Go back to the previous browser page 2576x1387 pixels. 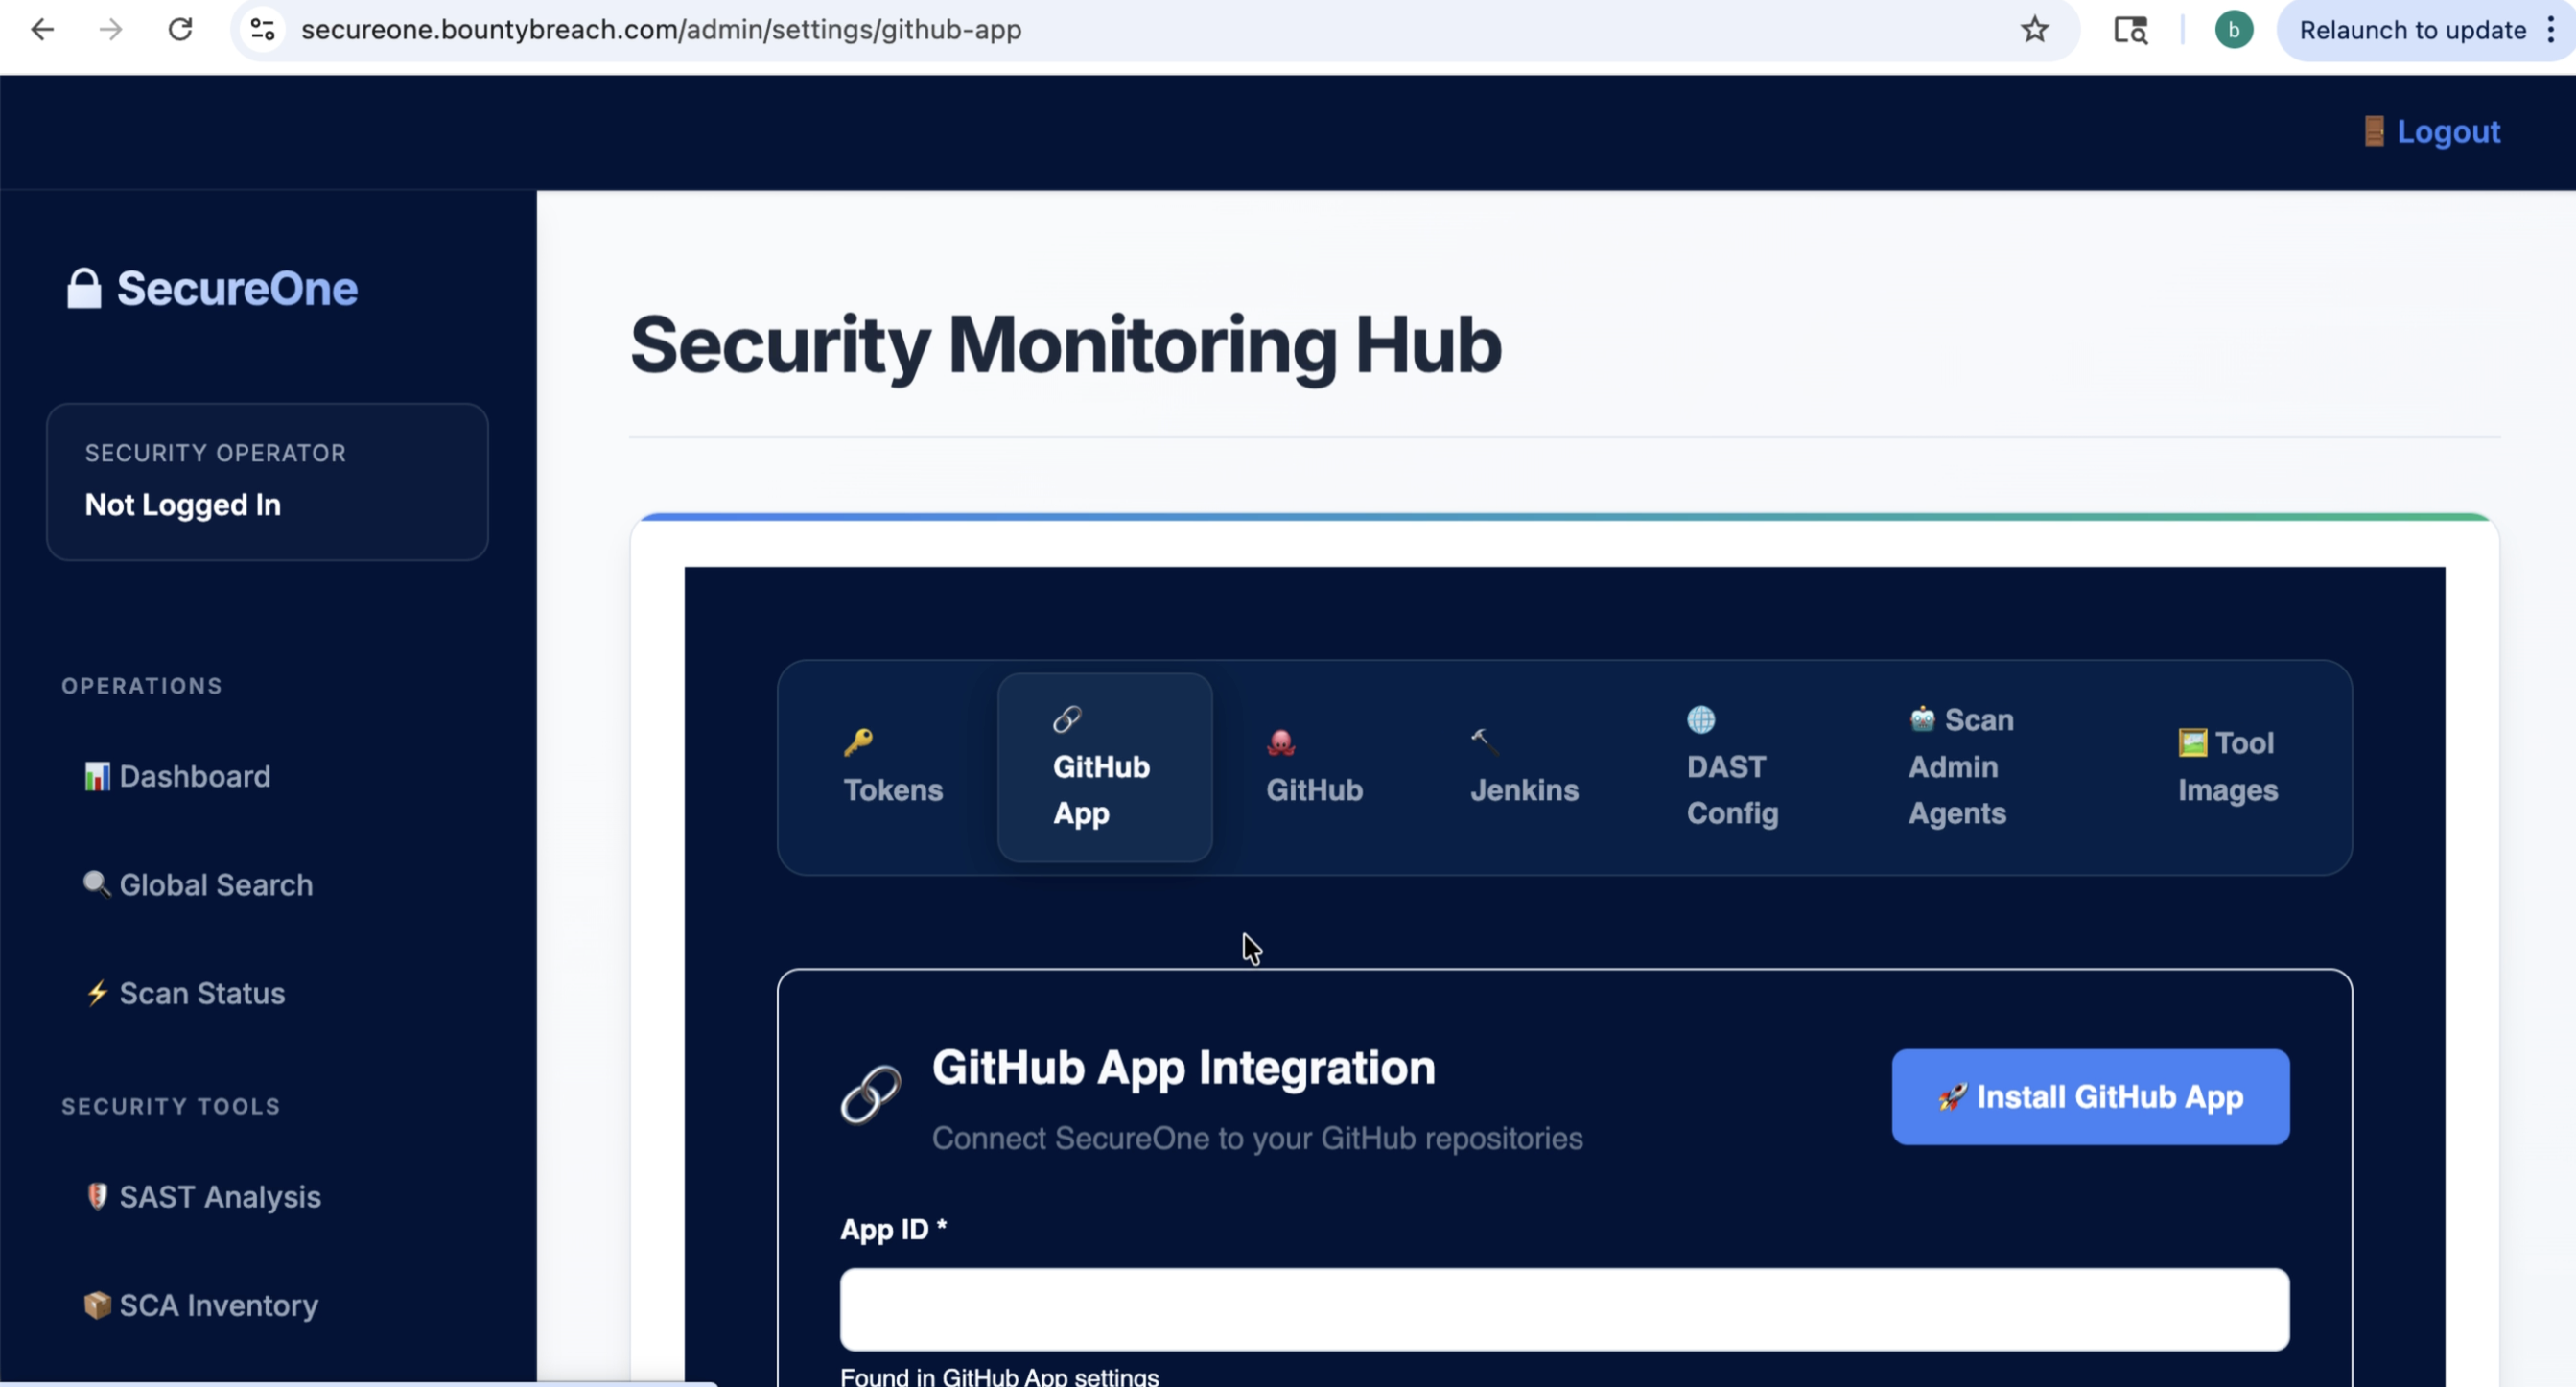pos(42,30)
